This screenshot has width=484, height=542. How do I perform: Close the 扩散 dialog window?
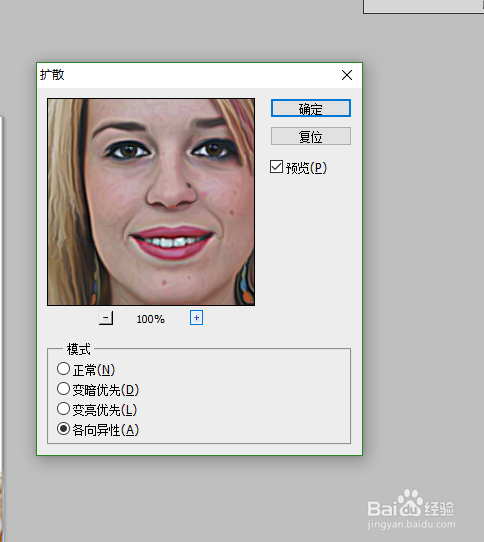pyautogui.click(x=347, y=75)
